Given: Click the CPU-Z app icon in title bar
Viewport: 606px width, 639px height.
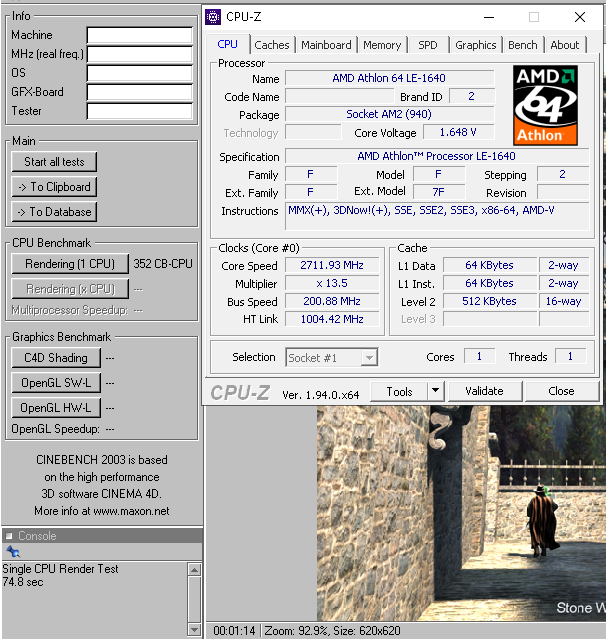Looking at the screenshot, I should tap(213, 17).
